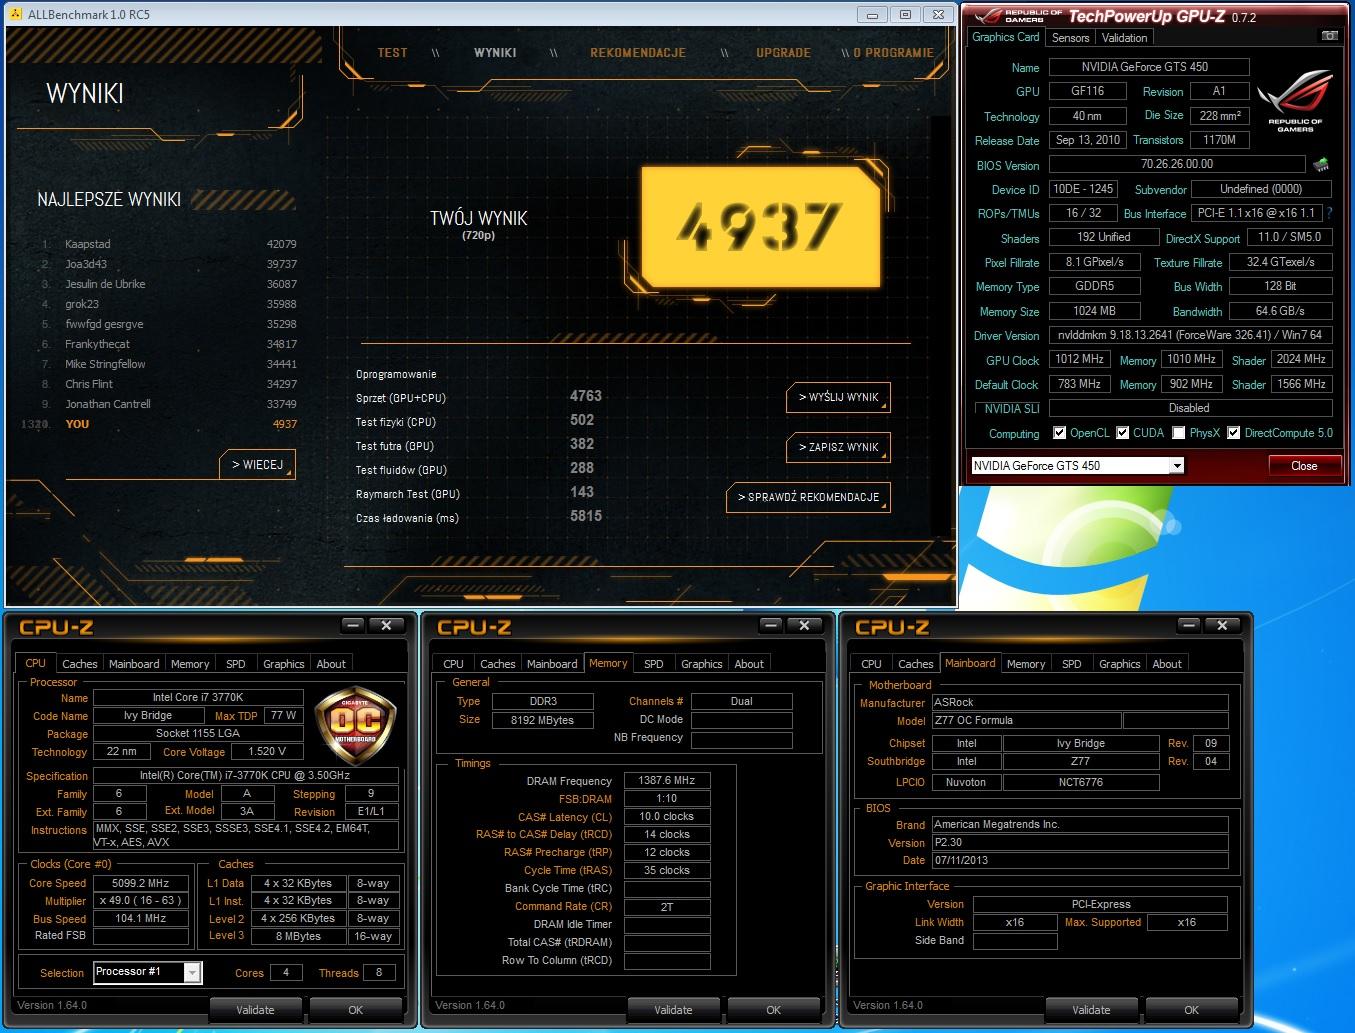Switch to the Sensors tab in GPU-Z

coord(1070,38)
